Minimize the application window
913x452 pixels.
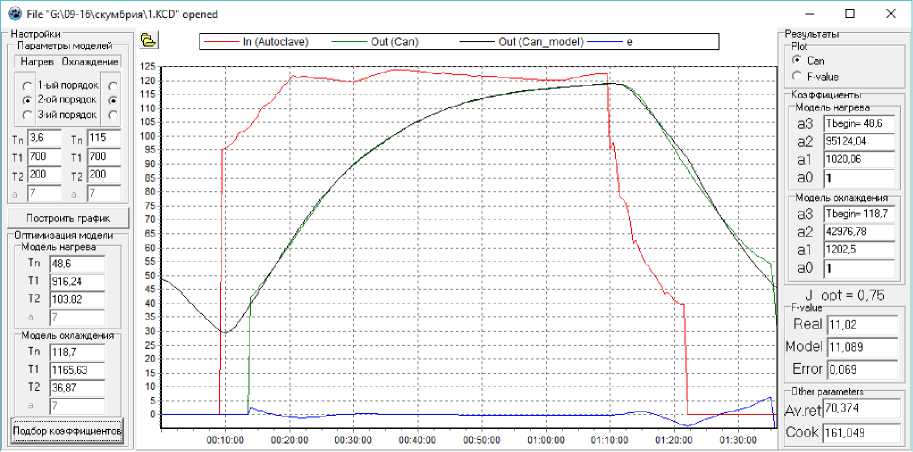tap(811, 13)
